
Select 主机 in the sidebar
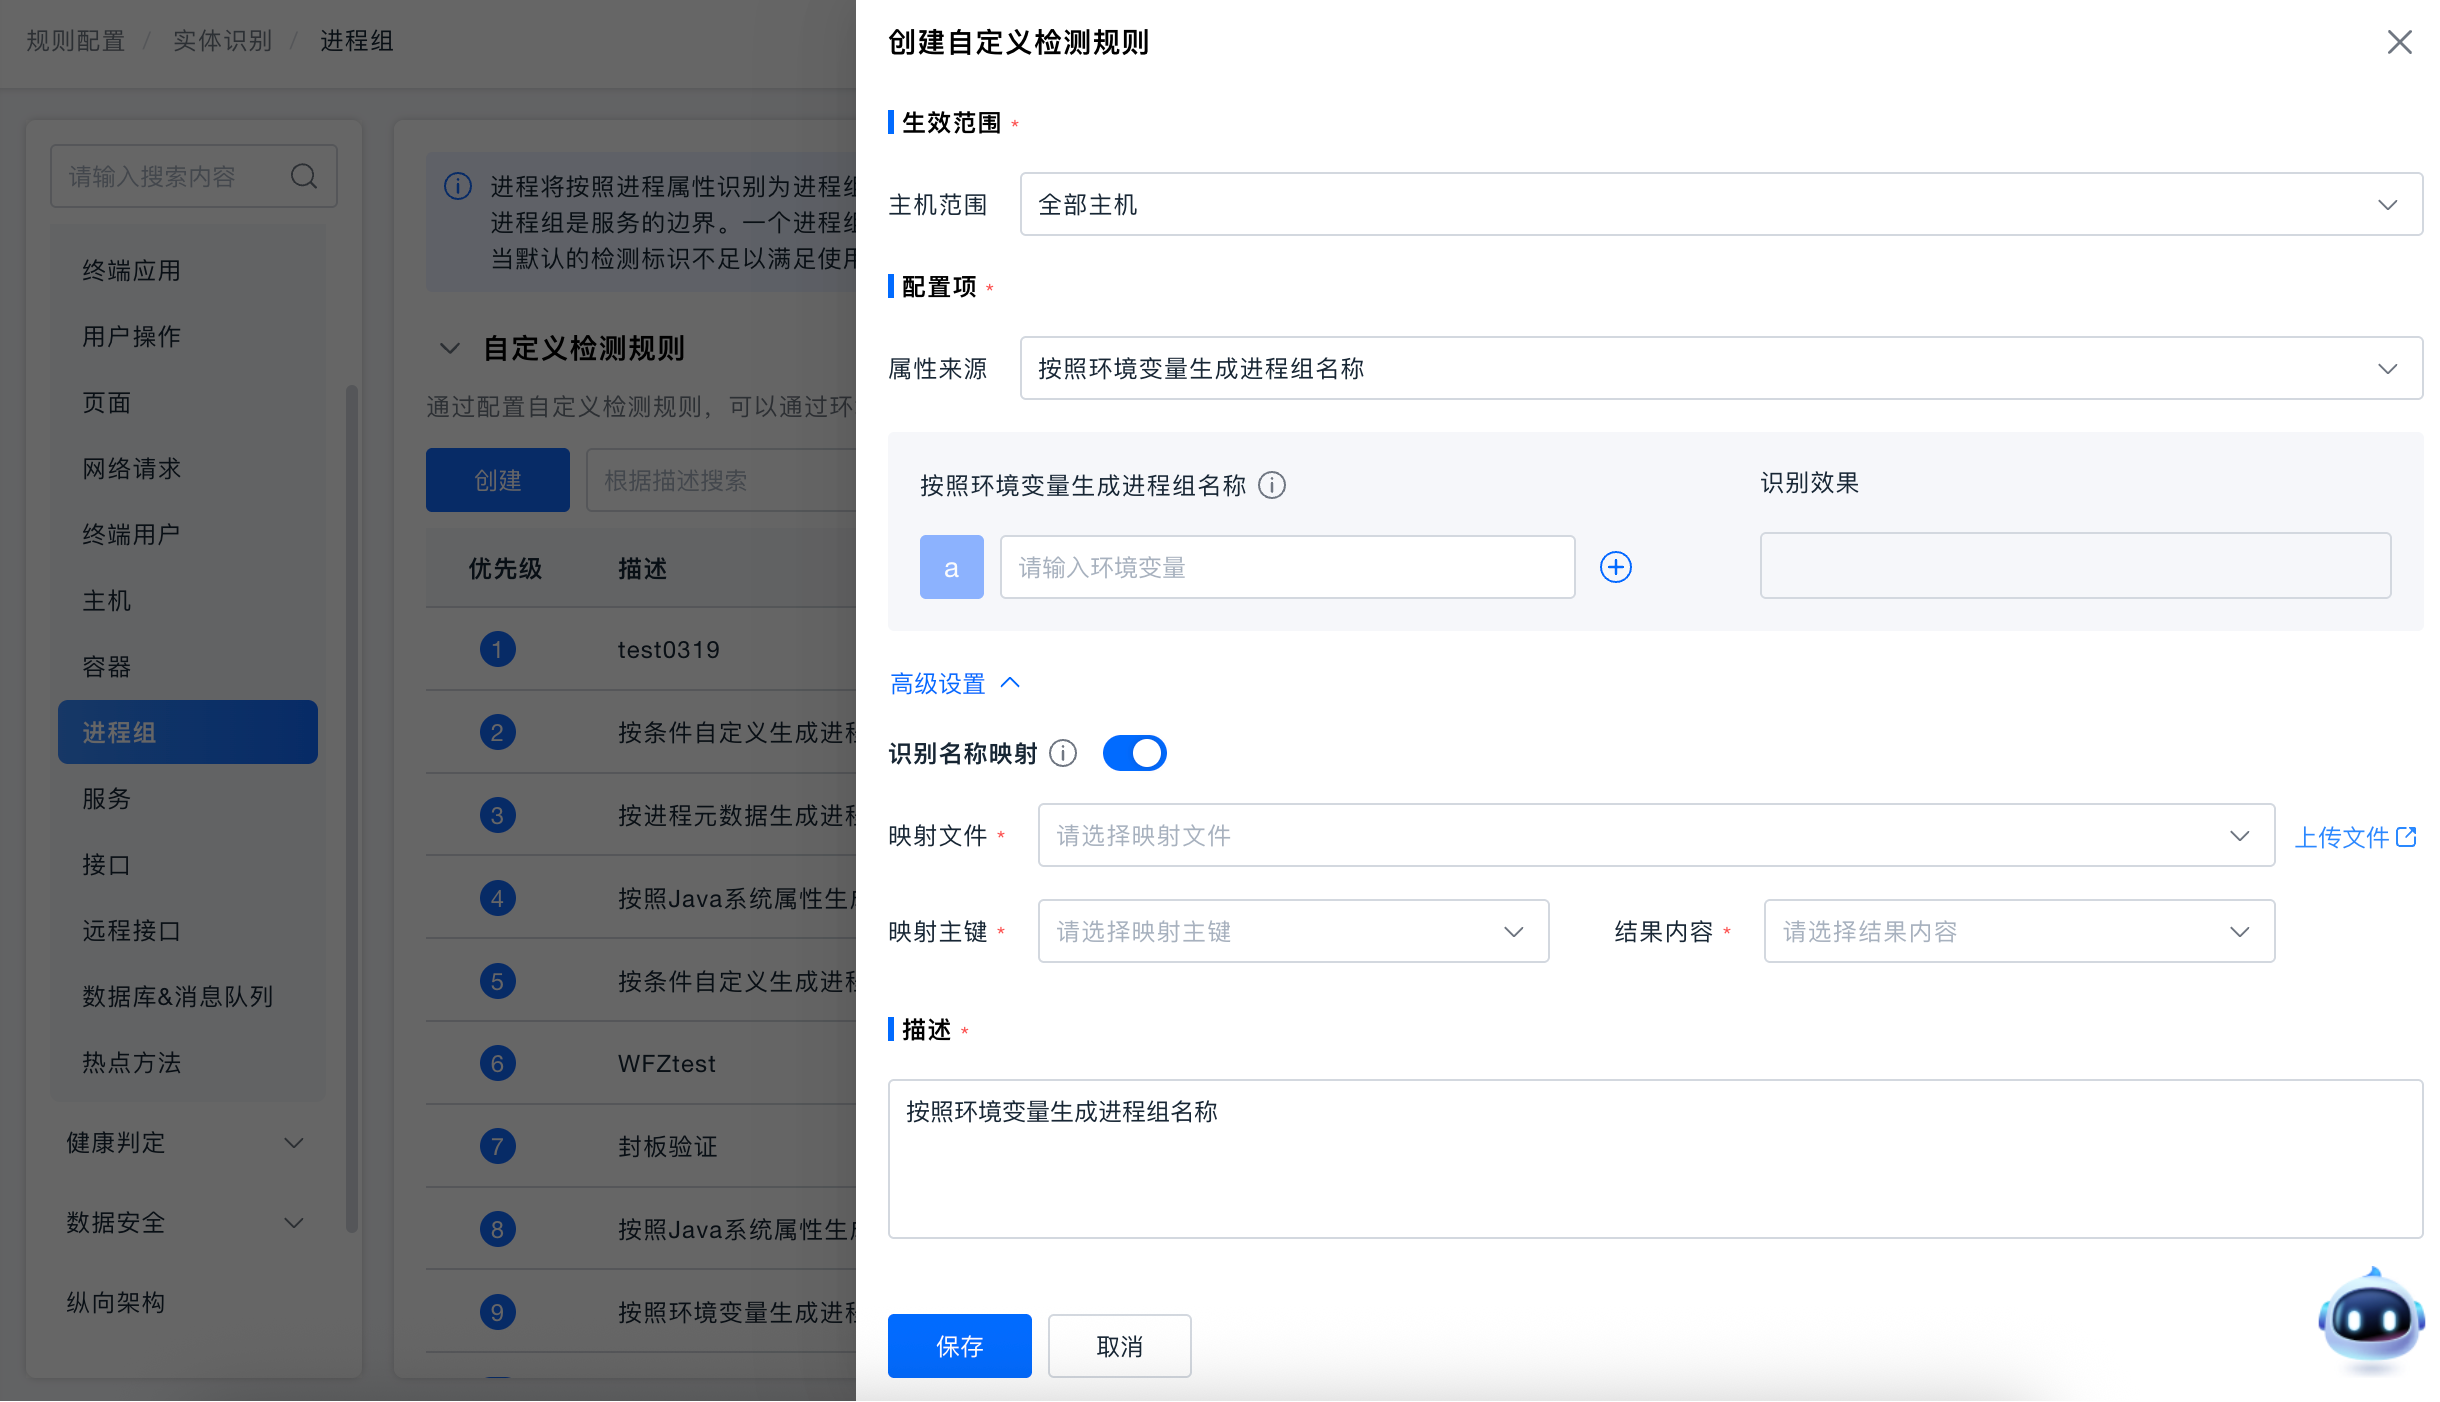188,600
